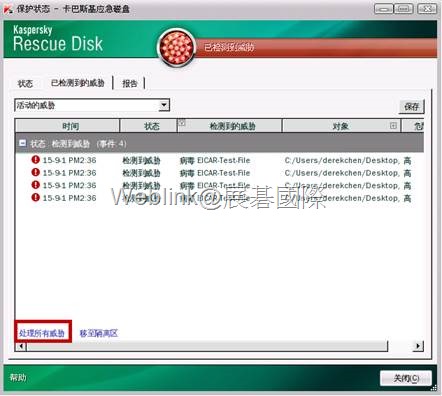Click the 已检测到威胁 red status banner

[x=315, y=47]
